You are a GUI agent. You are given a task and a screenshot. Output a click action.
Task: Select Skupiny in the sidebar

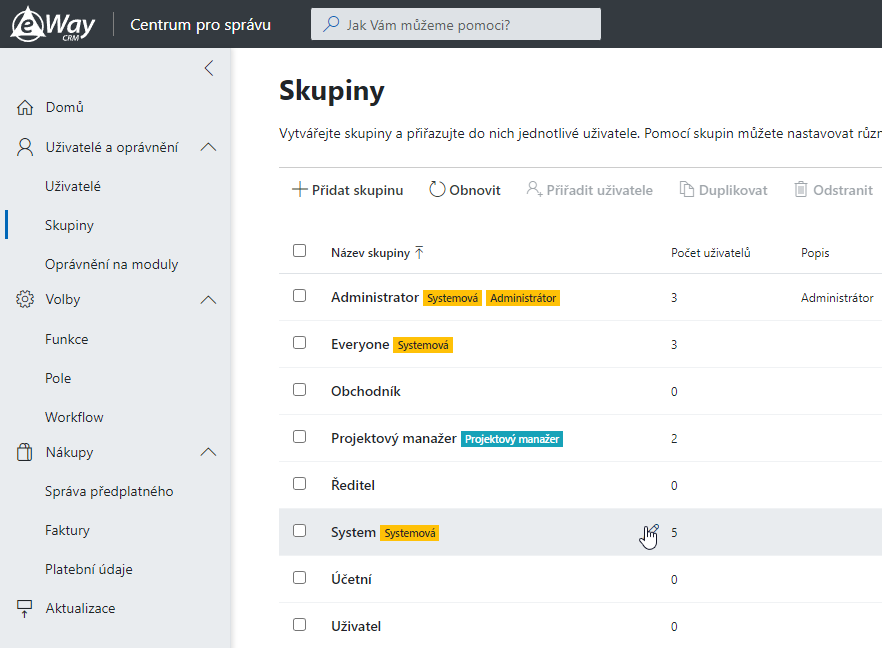69,225
